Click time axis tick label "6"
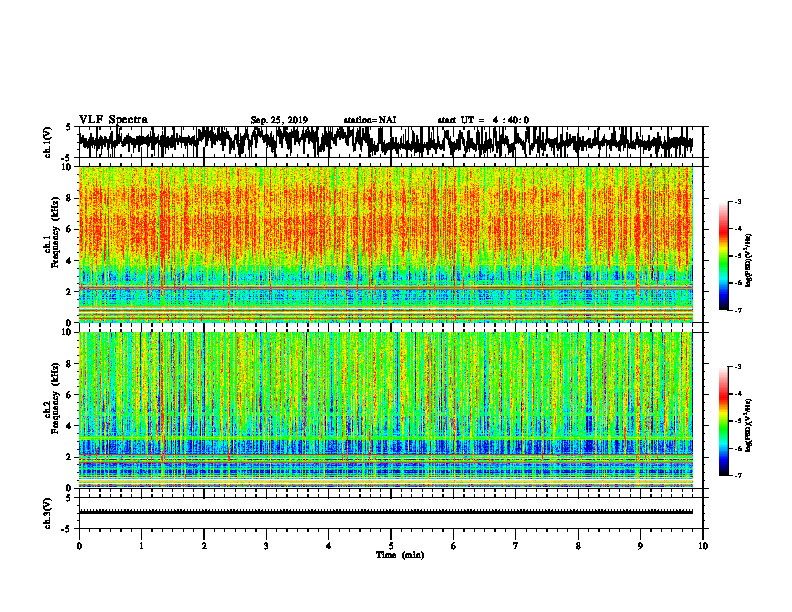 click(x=454, y=546)
